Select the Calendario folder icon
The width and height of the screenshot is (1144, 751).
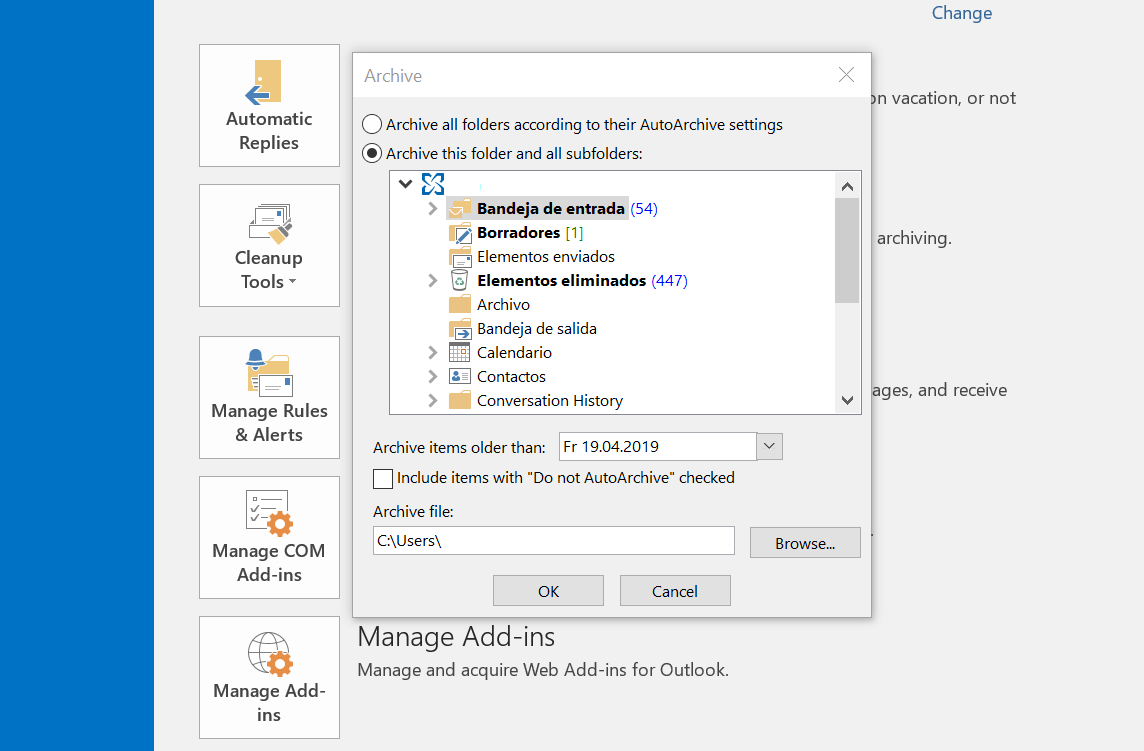[459, 352]
